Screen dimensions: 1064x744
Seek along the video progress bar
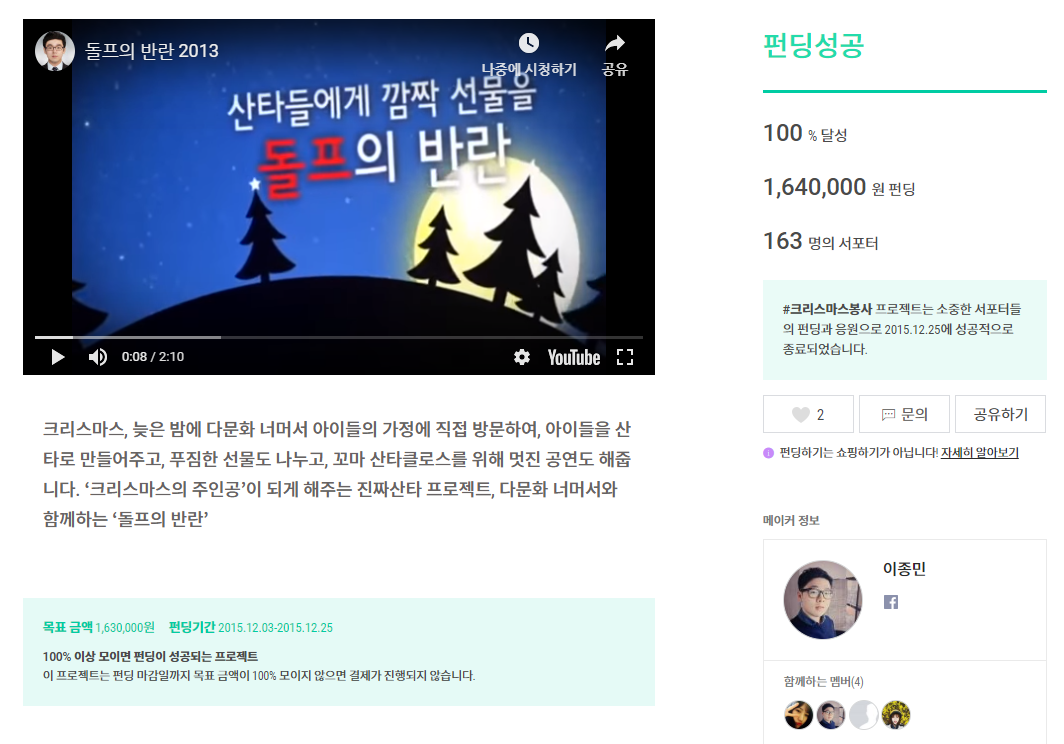pyautogui.click(x=339, y=337)
